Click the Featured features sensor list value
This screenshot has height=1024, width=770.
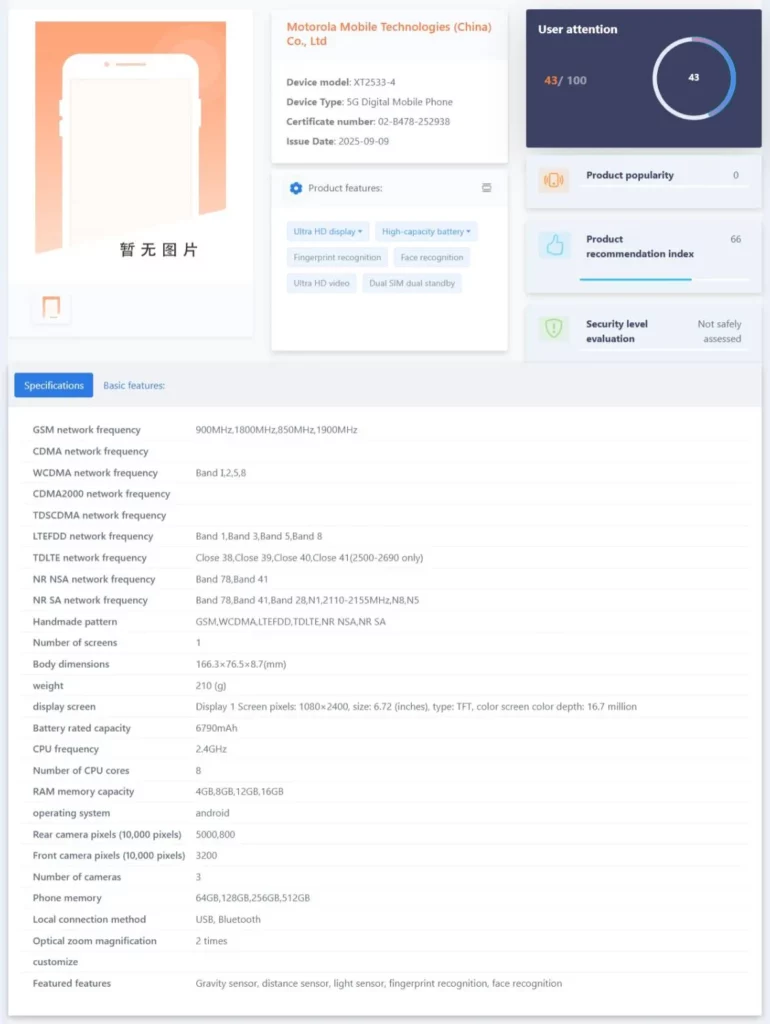click(379, 984)
